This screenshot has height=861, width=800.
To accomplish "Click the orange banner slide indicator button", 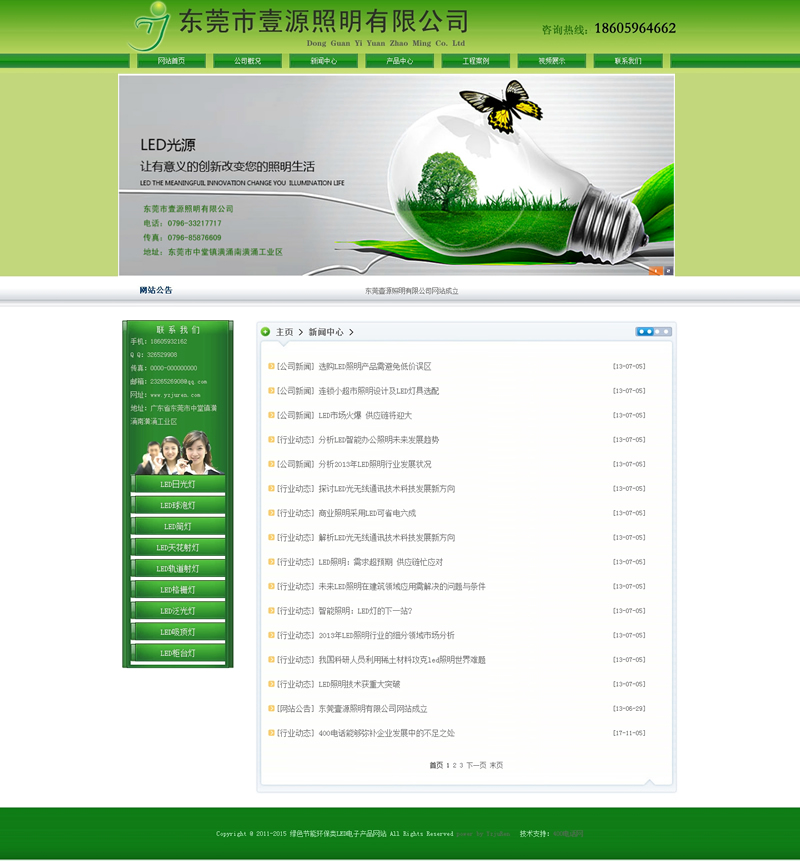I will (x=656, y=270).
